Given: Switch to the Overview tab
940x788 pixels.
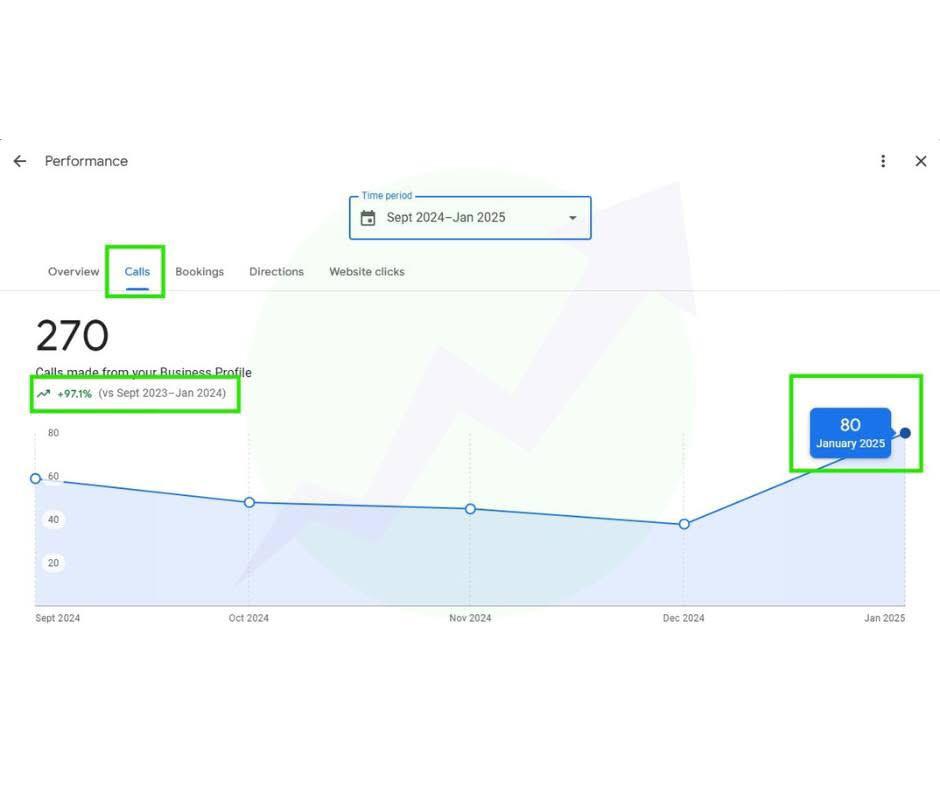Looking at the screenshot, I should [73, 272].
